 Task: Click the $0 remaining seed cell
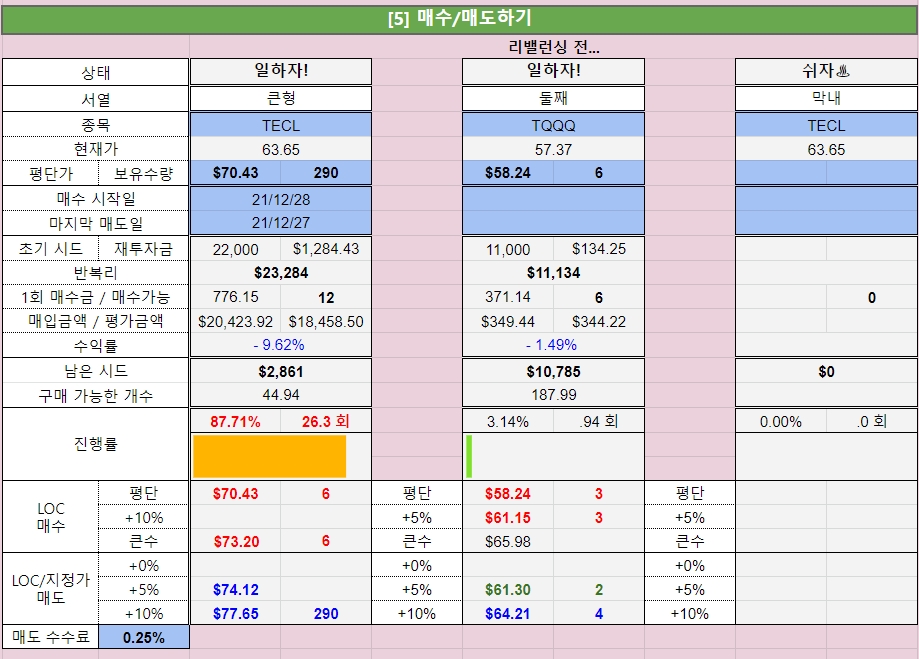pos(826,372)
